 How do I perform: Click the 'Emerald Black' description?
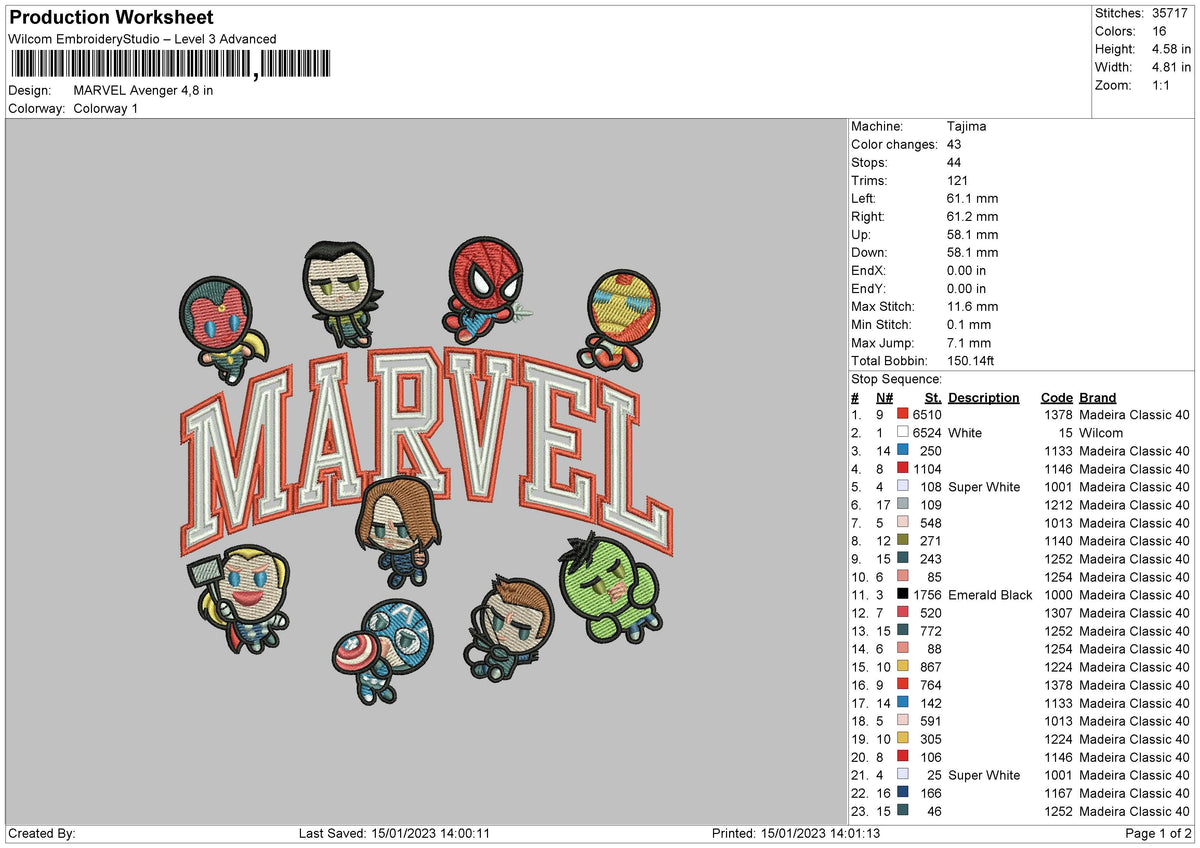coord(990,595)
